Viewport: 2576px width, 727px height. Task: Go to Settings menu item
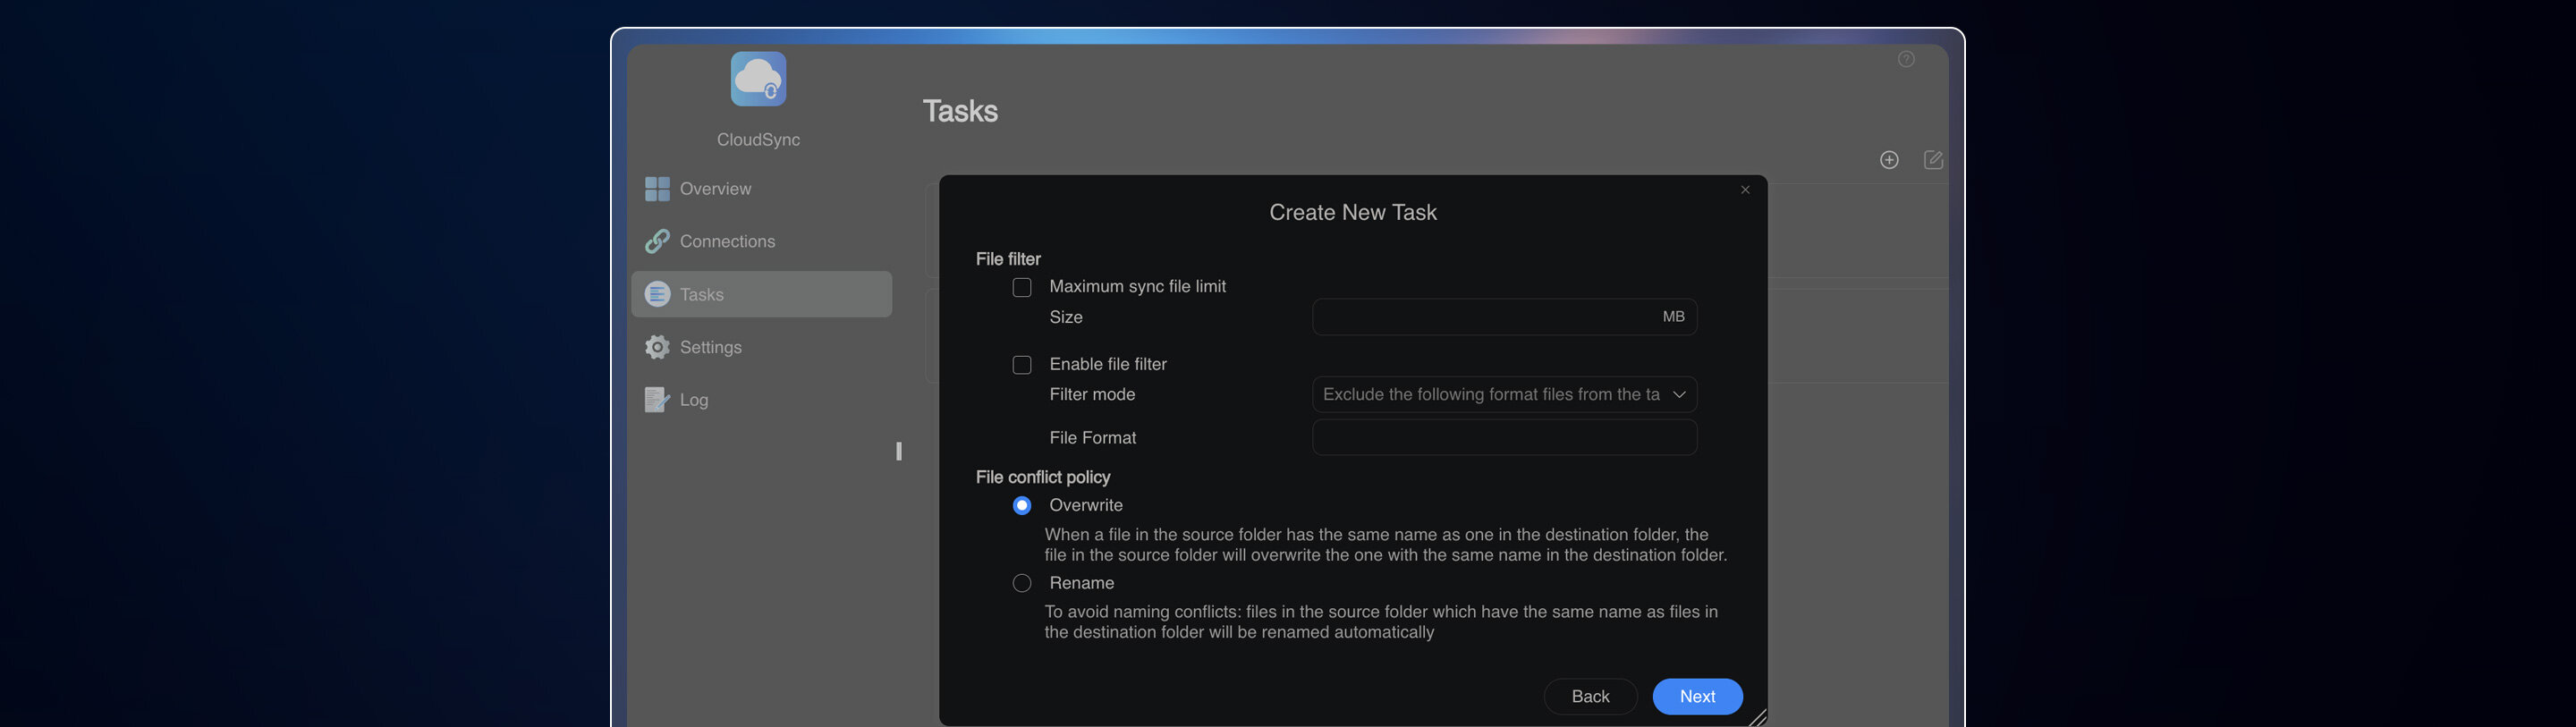pyautogui.click(x=762, y=347)
